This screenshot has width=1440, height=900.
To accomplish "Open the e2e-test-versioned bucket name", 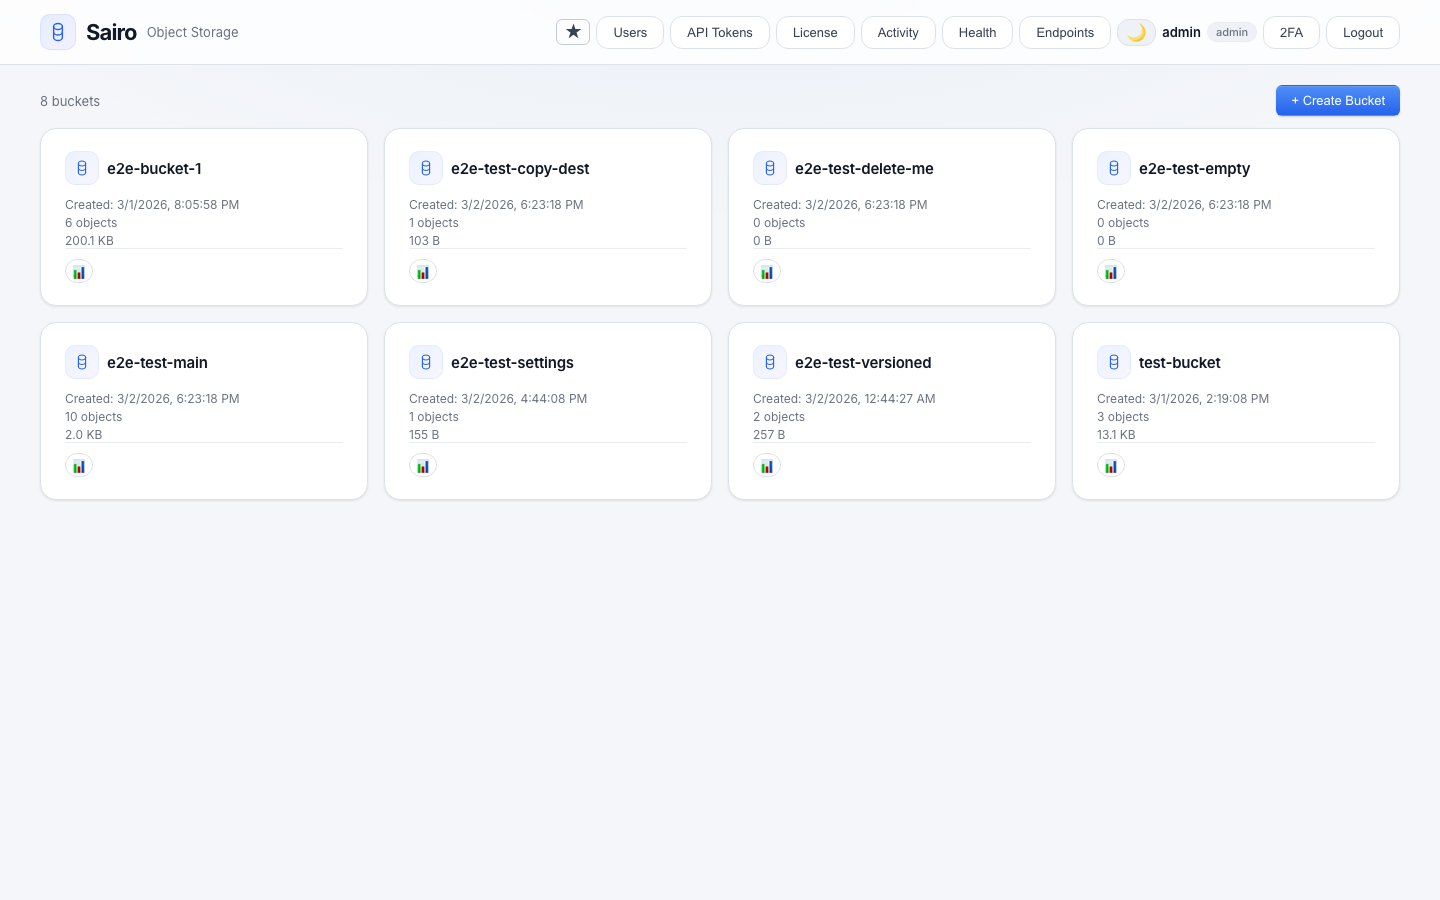I will [x=863, y=362].
